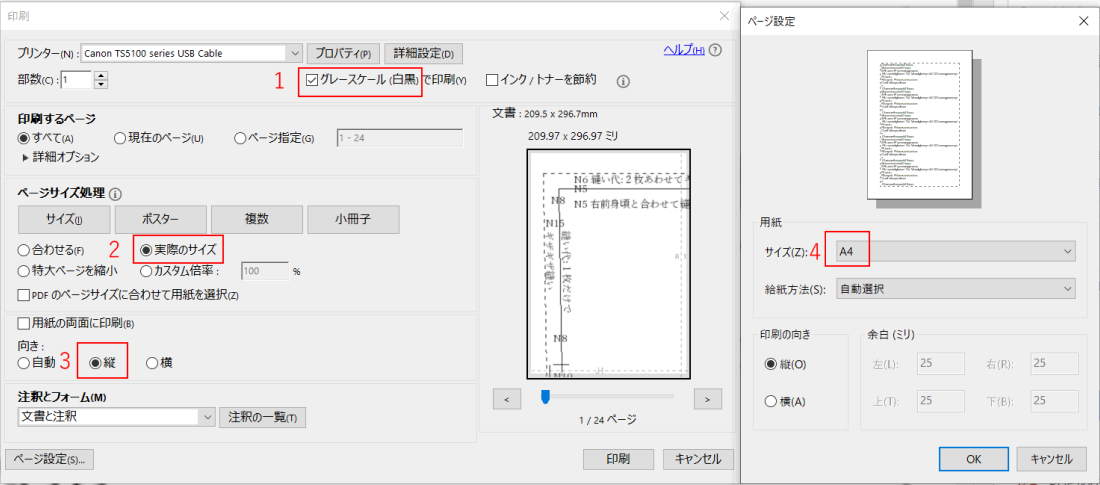
Task: Select 縦 orientation in print dialog
Action: (97, 363)
